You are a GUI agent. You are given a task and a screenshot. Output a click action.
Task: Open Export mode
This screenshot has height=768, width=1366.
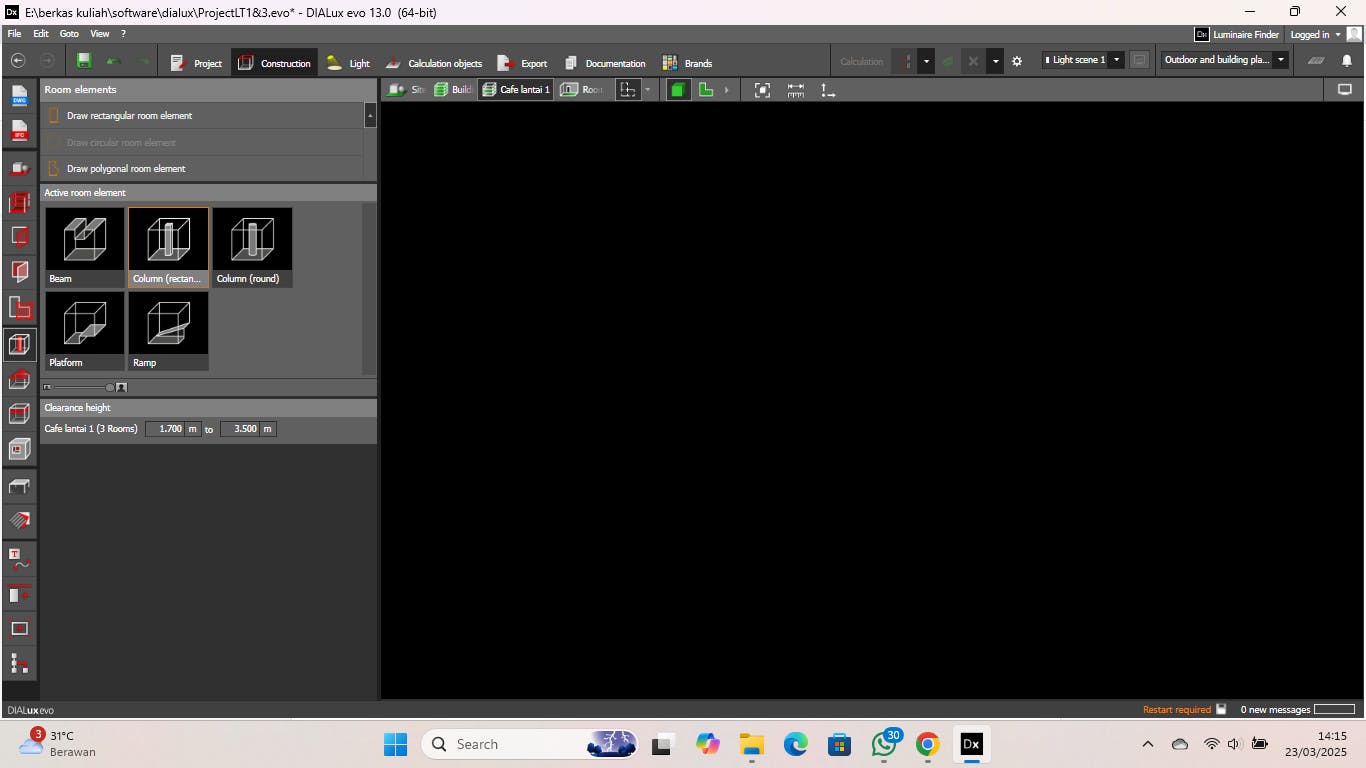click(x=522, y=63)
